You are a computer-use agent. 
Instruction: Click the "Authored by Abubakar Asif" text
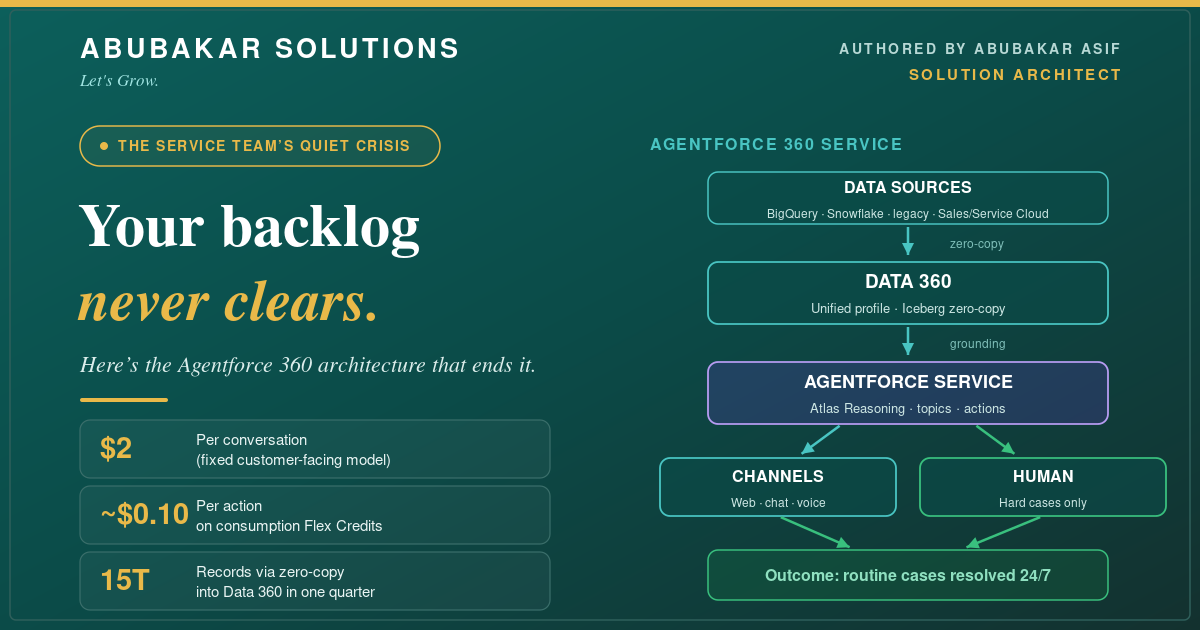[980, 49]
